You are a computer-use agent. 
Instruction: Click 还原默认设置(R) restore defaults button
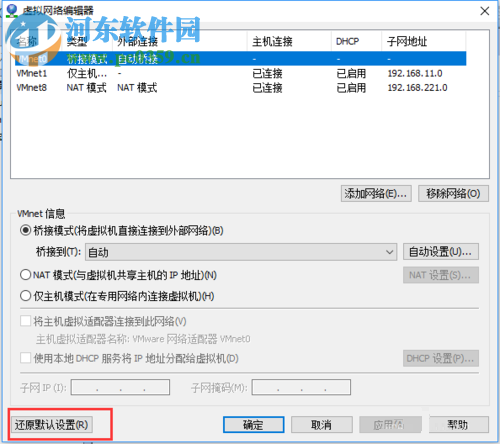[51, 425]
